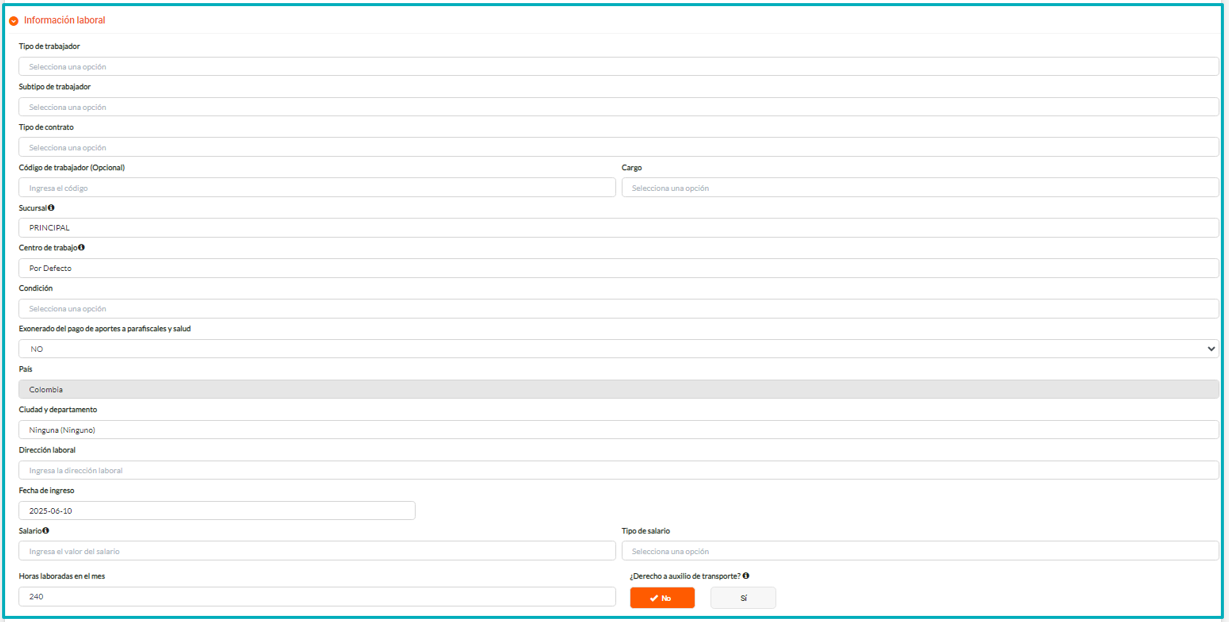Open the Tipo de salario dropdown

919,551
